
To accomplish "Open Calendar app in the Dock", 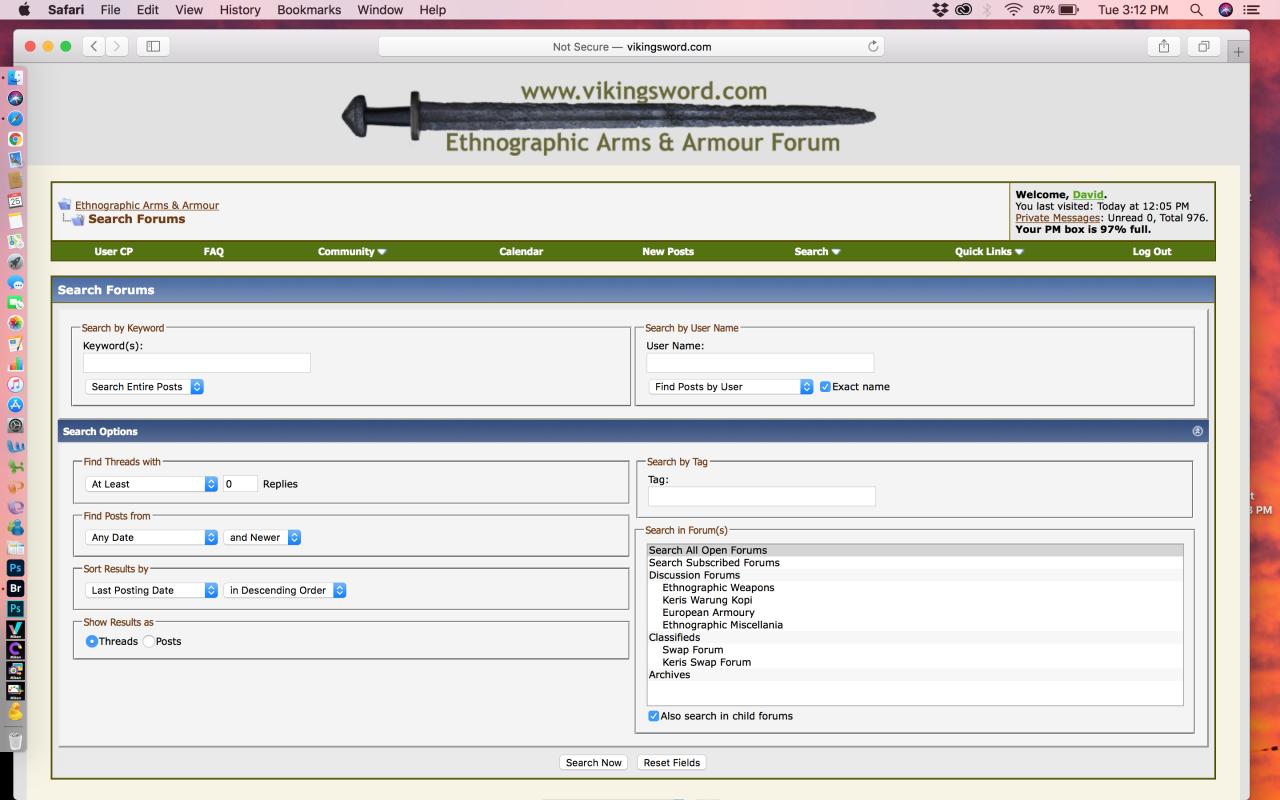I will [x=15, y=200].
